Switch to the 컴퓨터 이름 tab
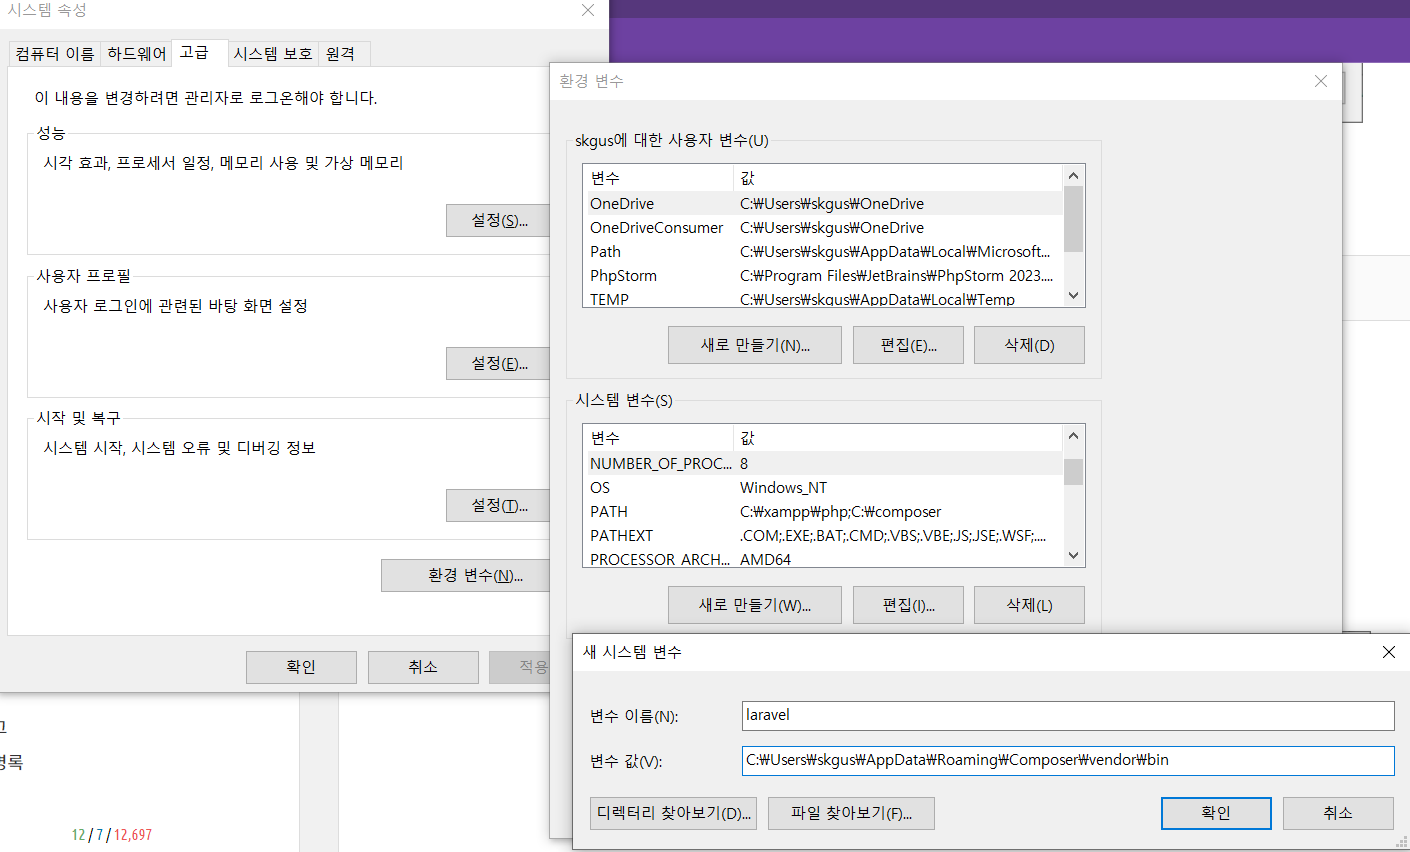The width and height of the screenshot is (1410, 852). pos(55,54)
